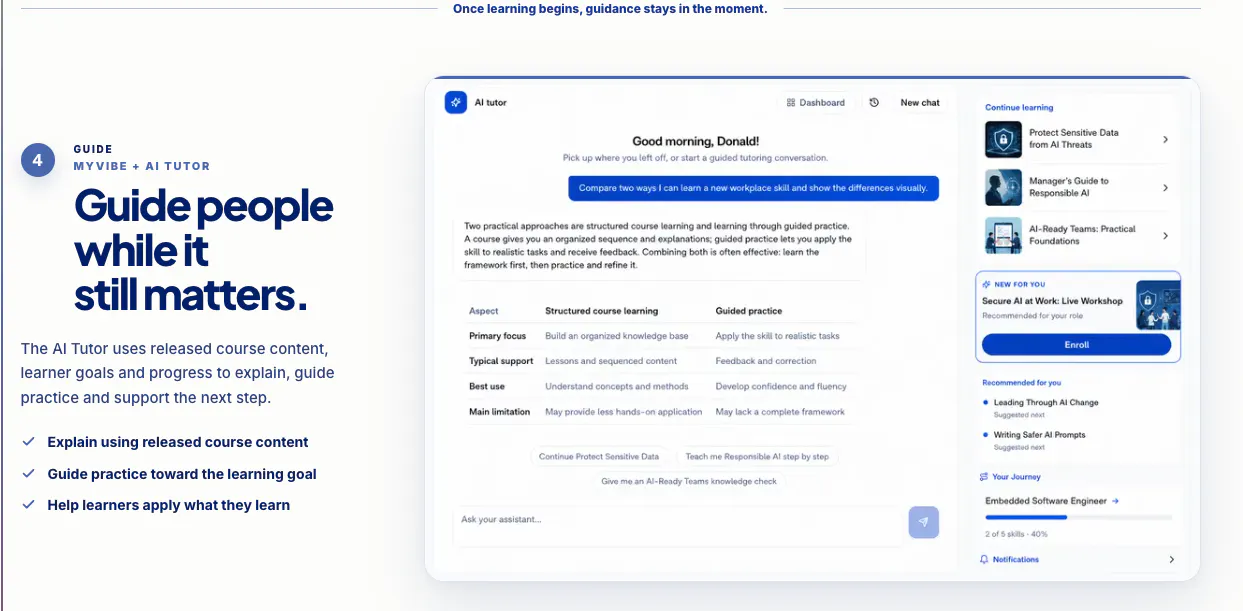Select the Build an organized knowledge base cell
Screen dimensions: 1243x611
pyautogui.click(x=617, y=336)
